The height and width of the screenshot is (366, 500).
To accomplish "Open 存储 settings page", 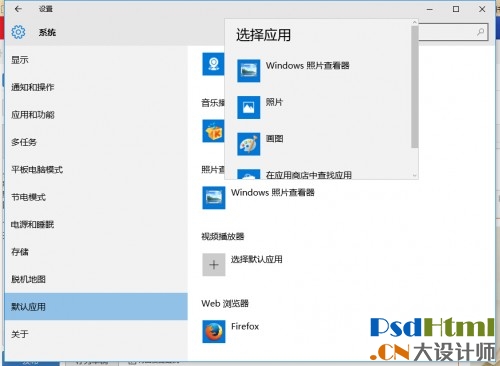I will coord(96,252).
